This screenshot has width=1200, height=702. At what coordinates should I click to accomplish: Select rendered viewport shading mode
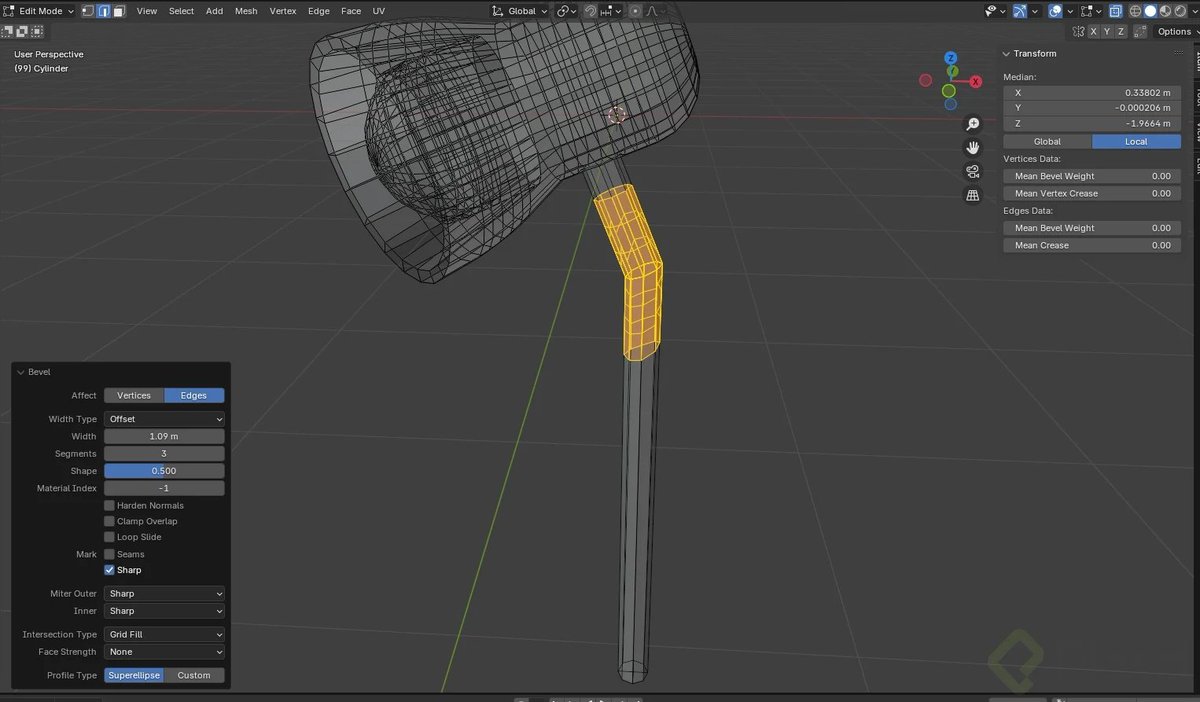[1180, 11]
